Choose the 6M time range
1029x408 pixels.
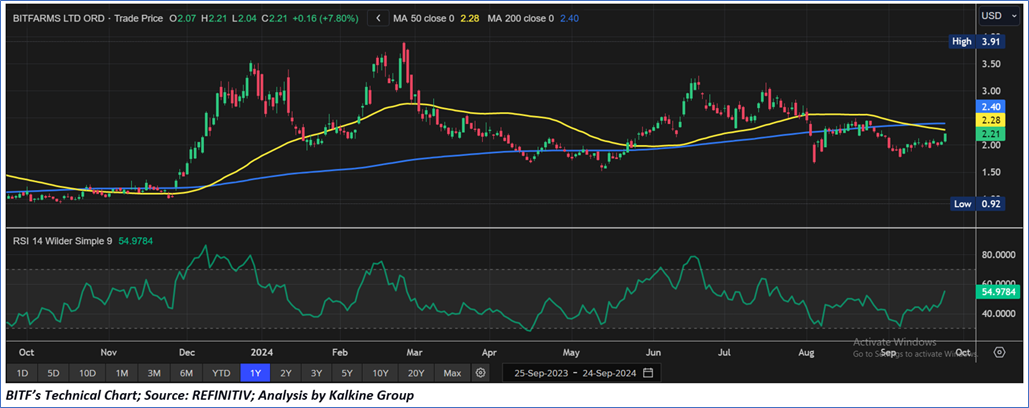tap(187, 373)
